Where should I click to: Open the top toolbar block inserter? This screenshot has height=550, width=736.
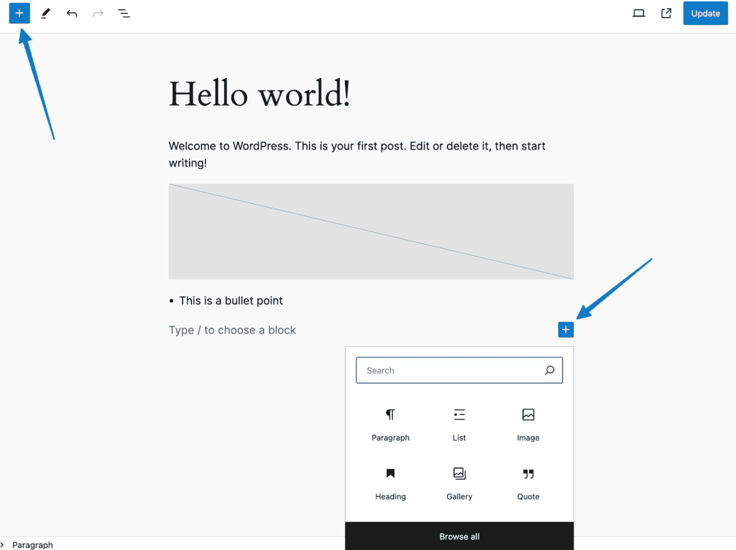coord(19,13)
